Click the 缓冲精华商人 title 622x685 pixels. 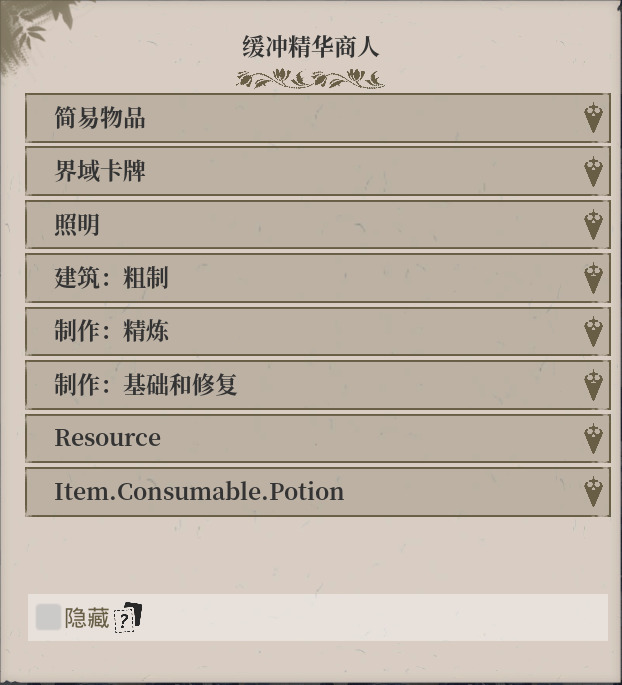[x=311, y=47]
